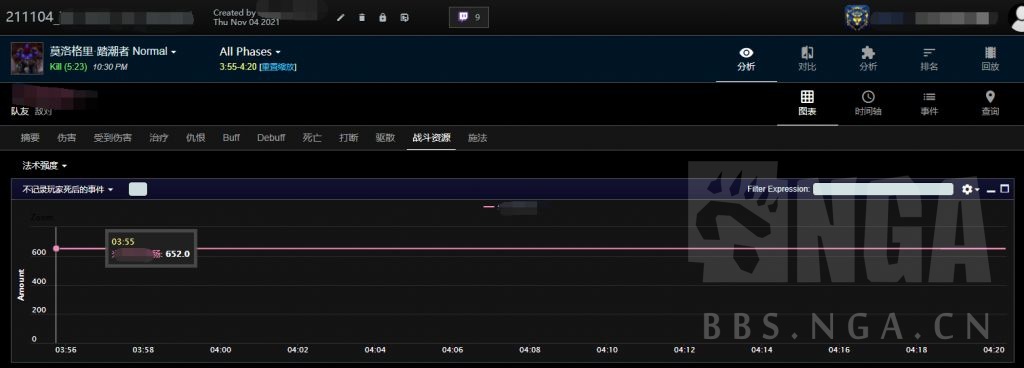Open the All Phases dropdown
1024x368 pixels.
pyautogui.click(x=250, y=52)
